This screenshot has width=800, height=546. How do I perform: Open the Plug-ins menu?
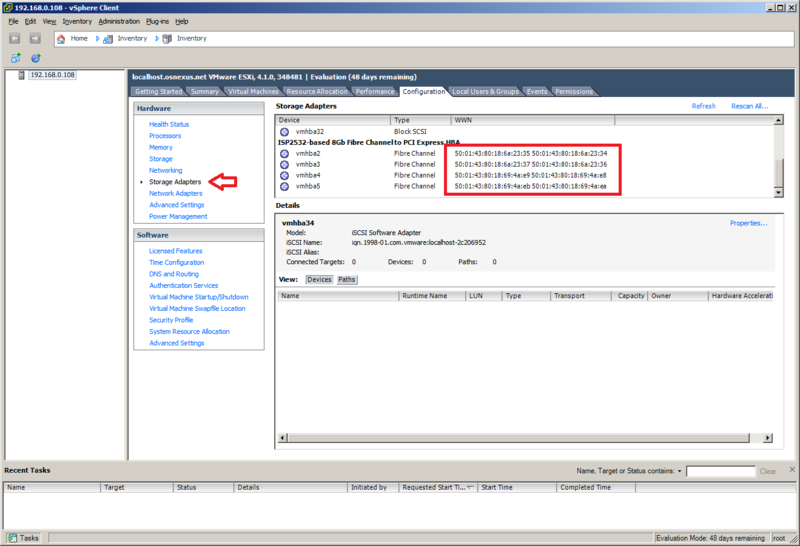pos(157,21)
